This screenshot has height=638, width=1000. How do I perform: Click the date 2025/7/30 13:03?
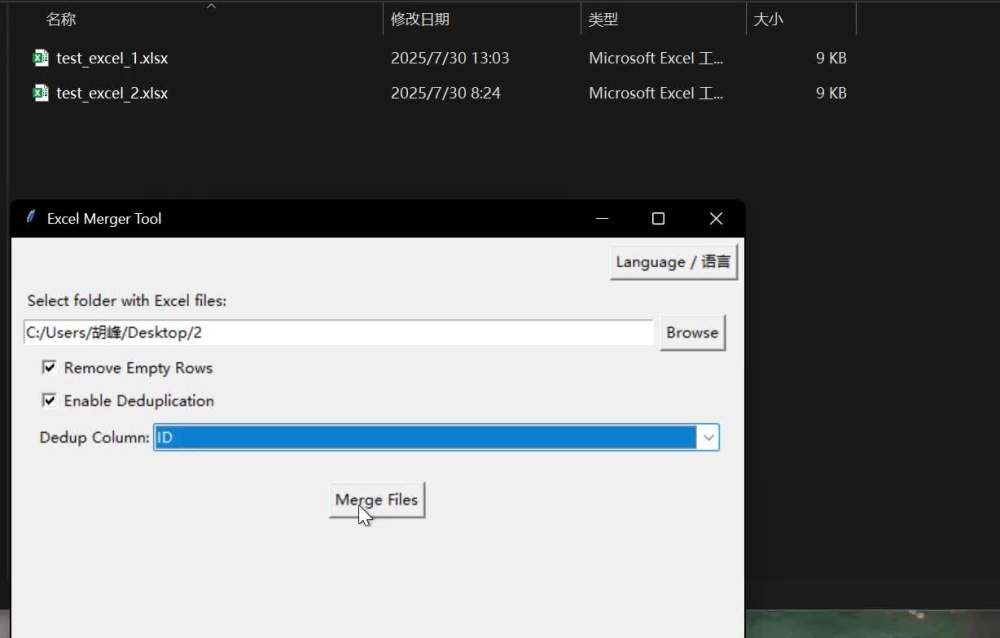(x=450, y=58)
